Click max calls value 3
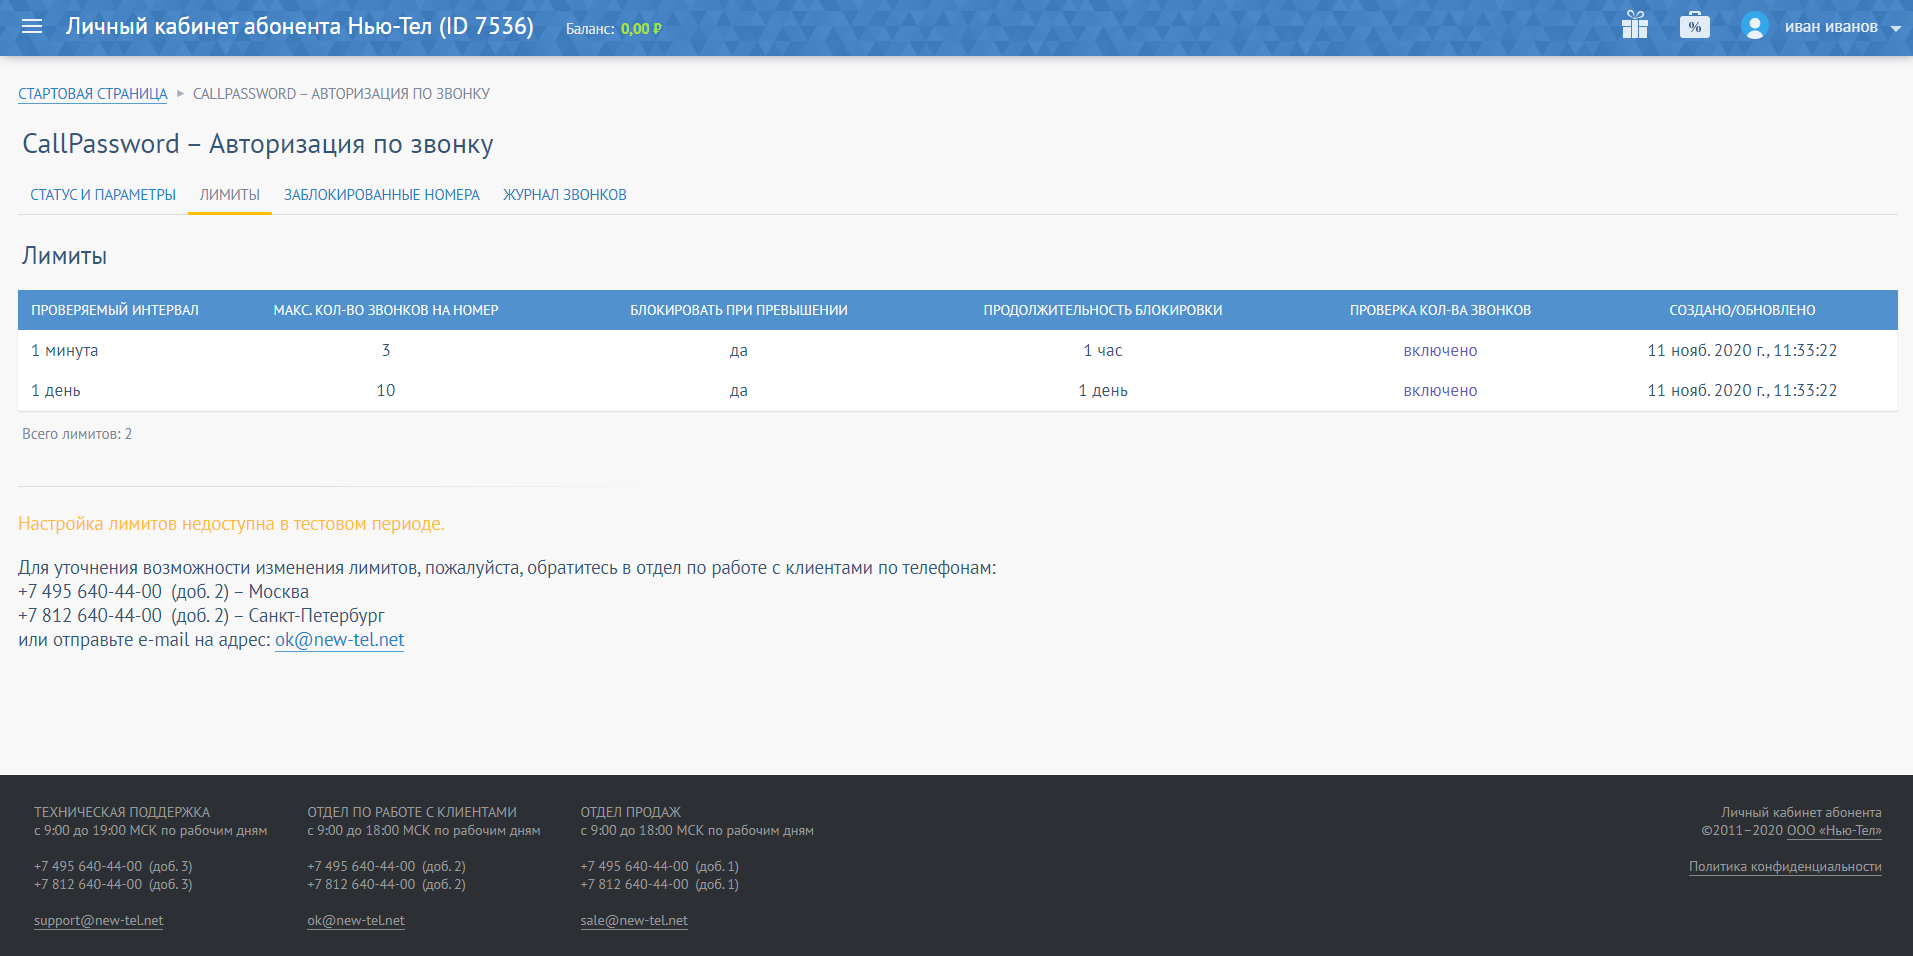The height and width of the screenshot is (956, 1913). pyautogui.click(x=386, y=351)
